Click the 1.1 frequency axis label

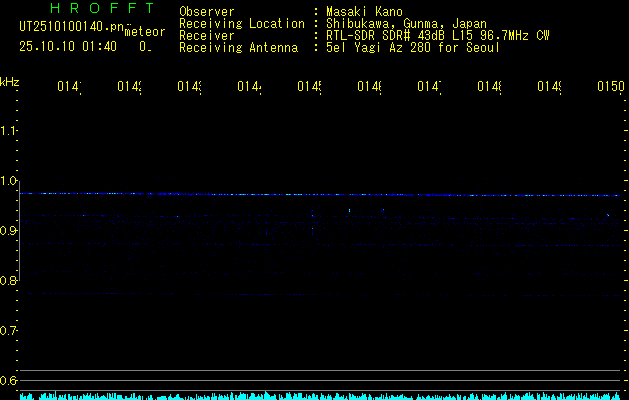click(10, 131)
